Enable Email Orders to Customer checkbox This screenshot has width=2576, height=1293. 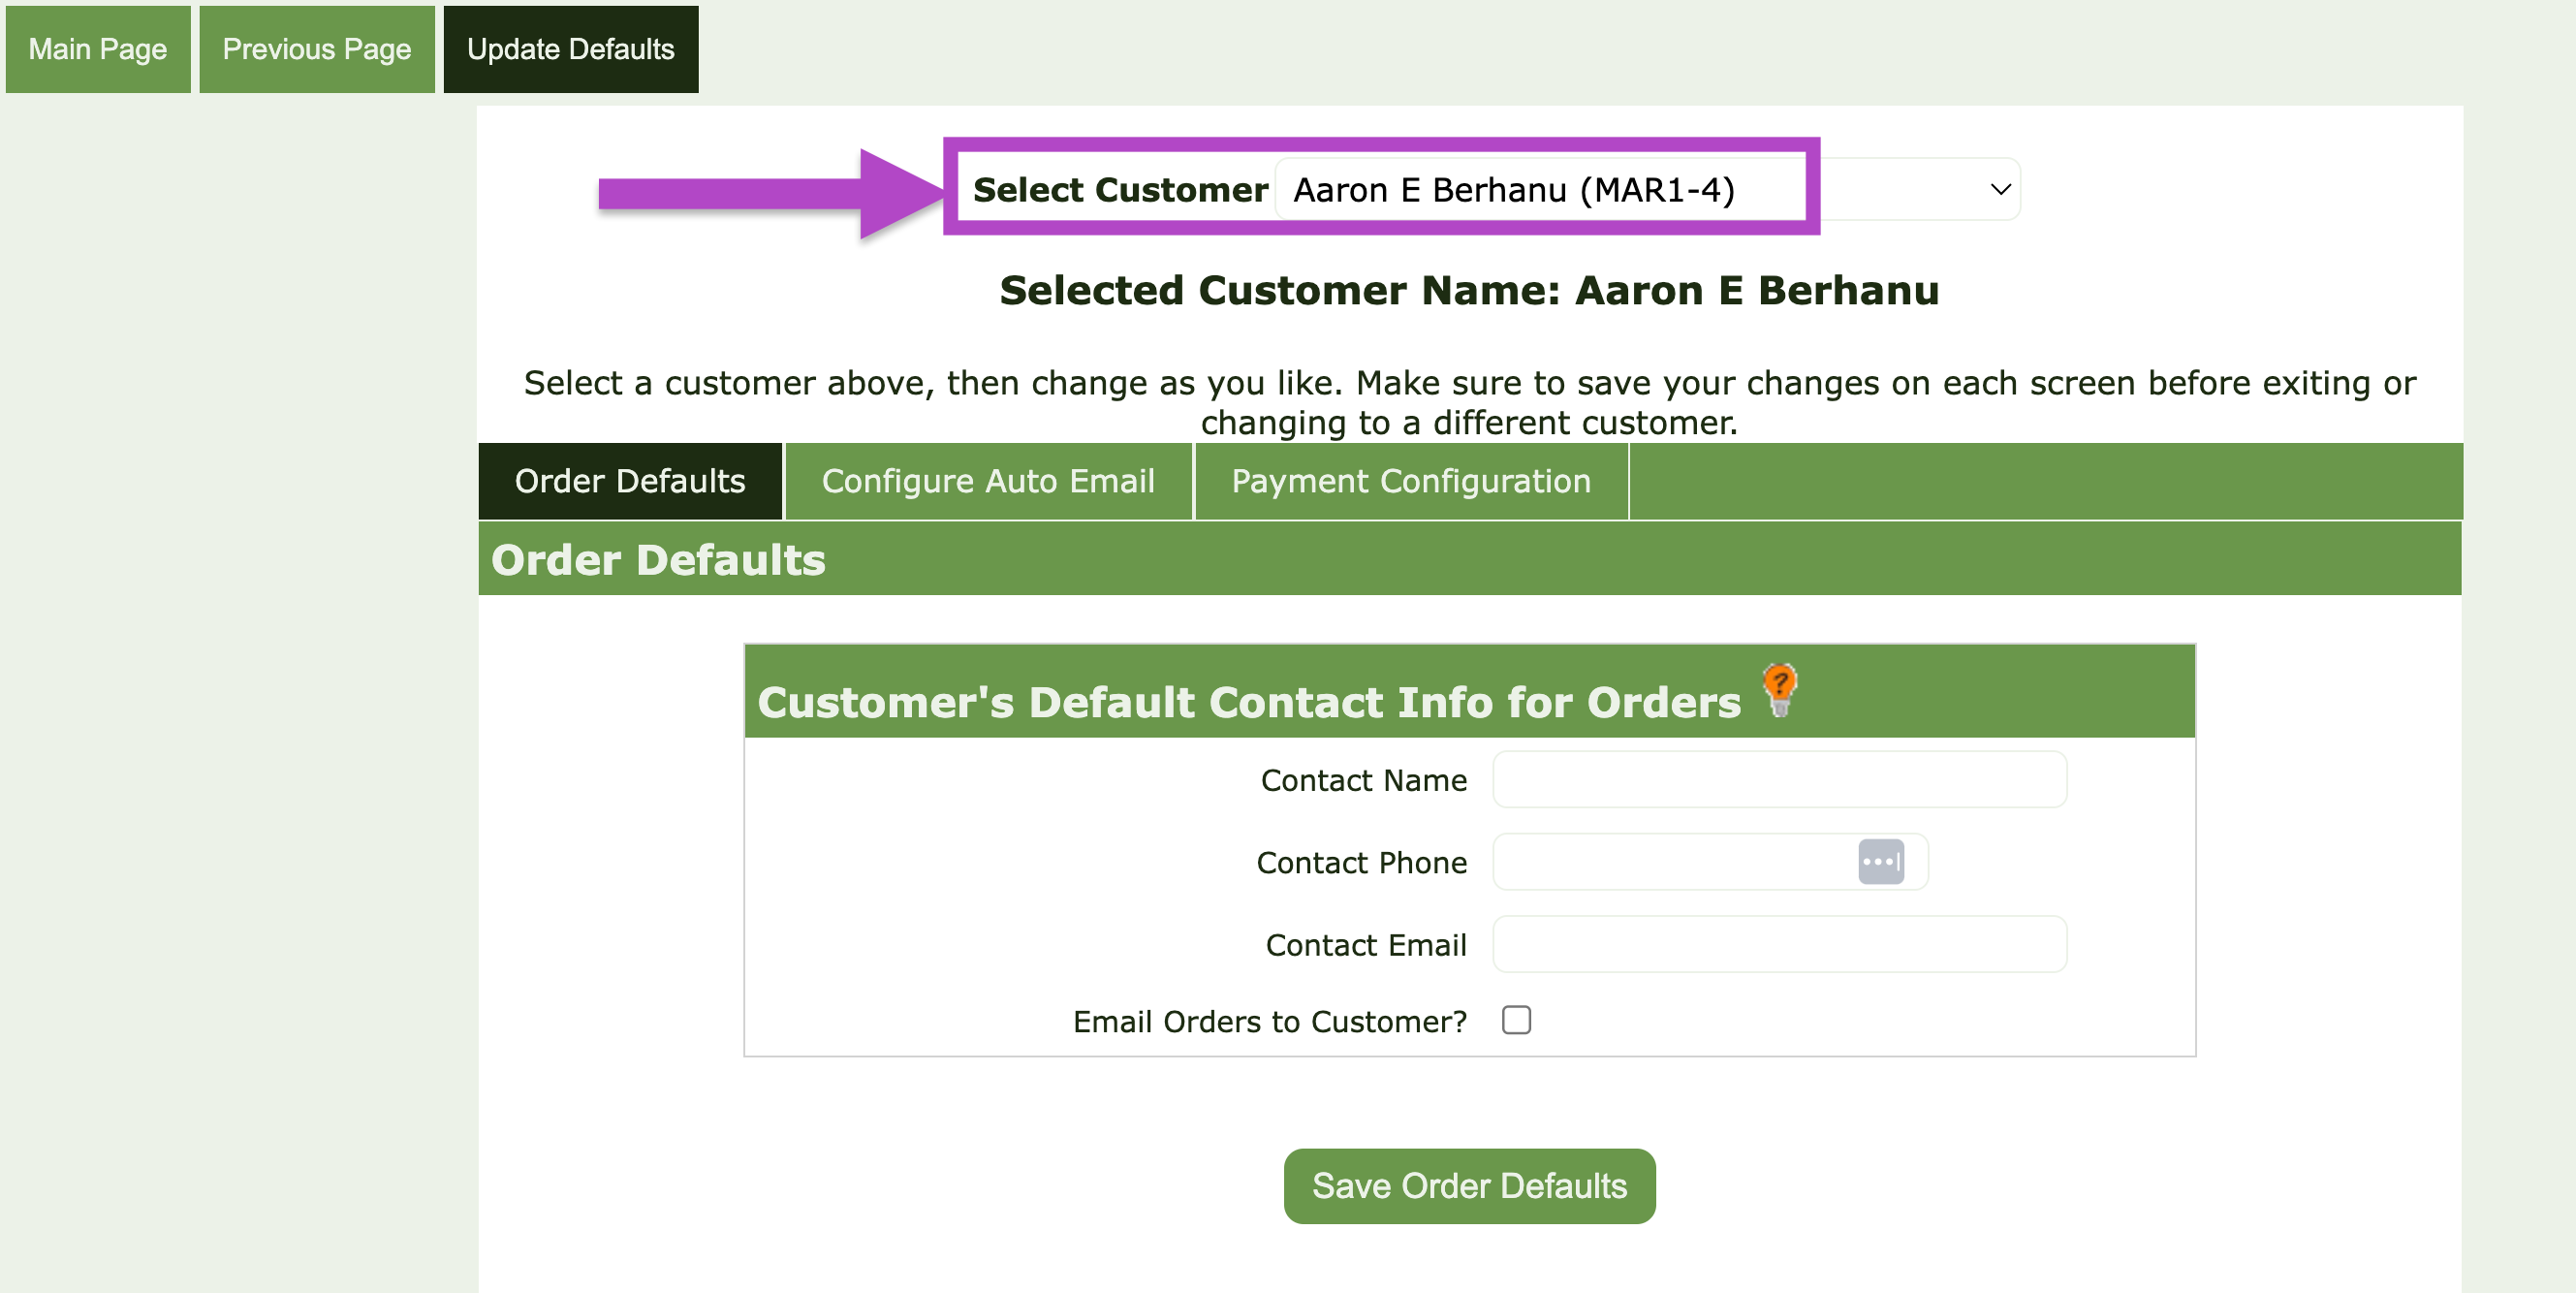(x=1516, y=1020)
